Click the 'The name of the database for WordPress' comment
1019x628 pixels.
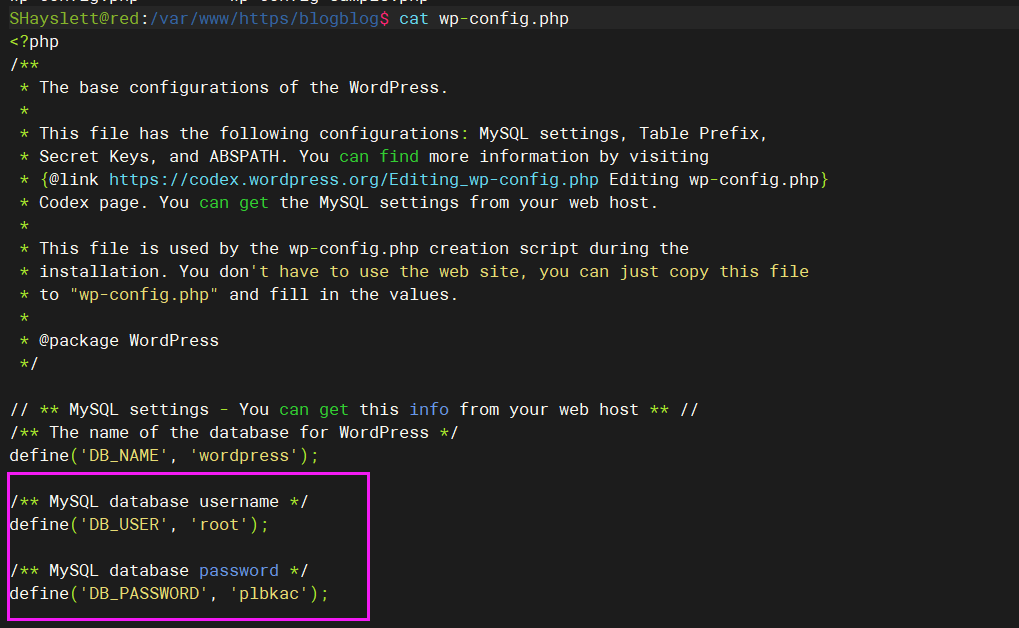click(234, 432)
